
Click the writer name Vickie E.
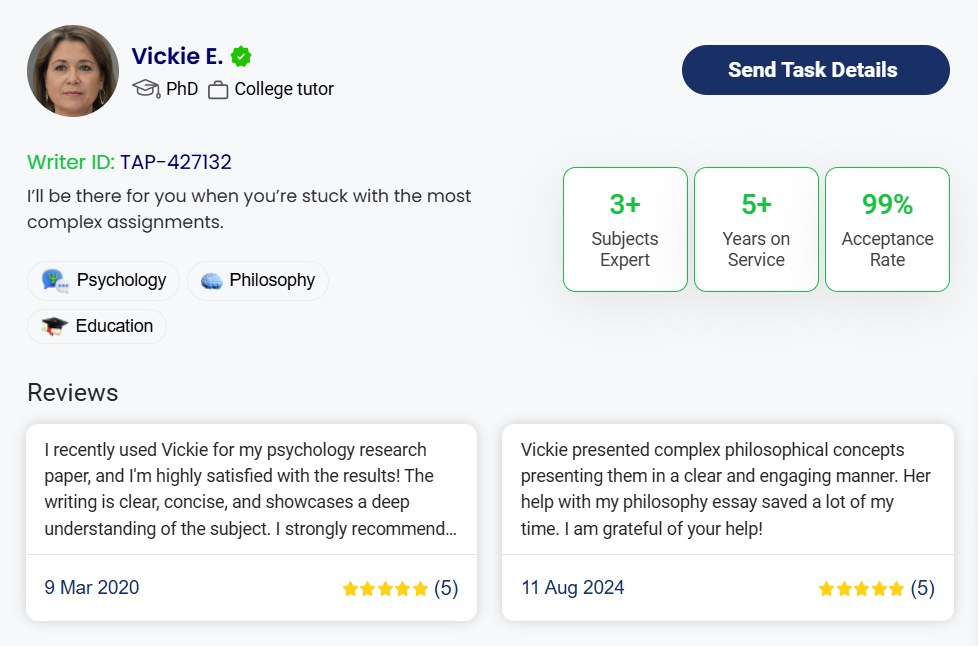coord(177,56)
